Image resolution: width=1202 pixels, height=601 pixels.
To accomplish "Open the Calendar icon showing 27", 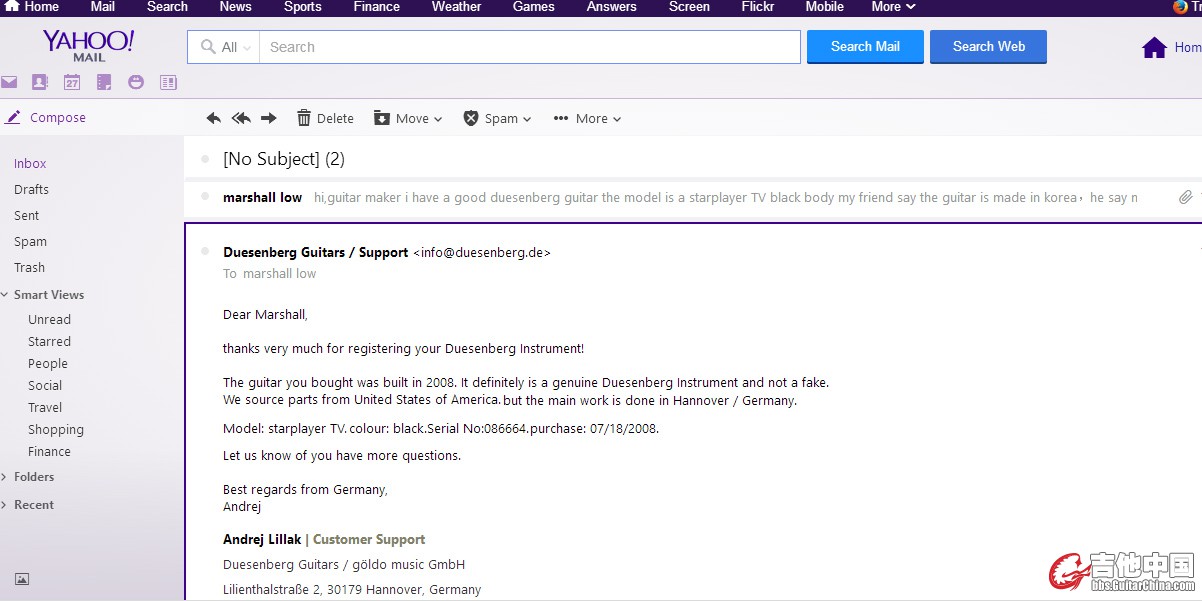I will pyautogui.click(x=72, y=82).
